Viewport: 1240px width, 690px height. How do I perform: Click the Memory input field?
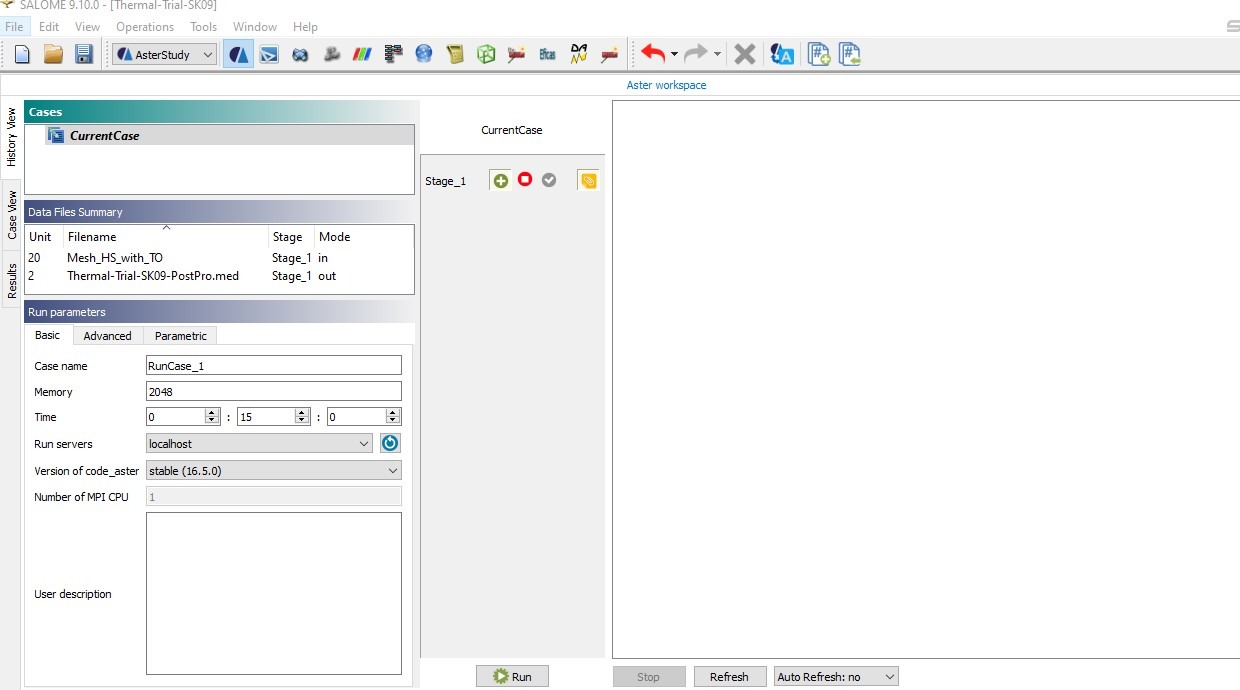coord(274,392)
